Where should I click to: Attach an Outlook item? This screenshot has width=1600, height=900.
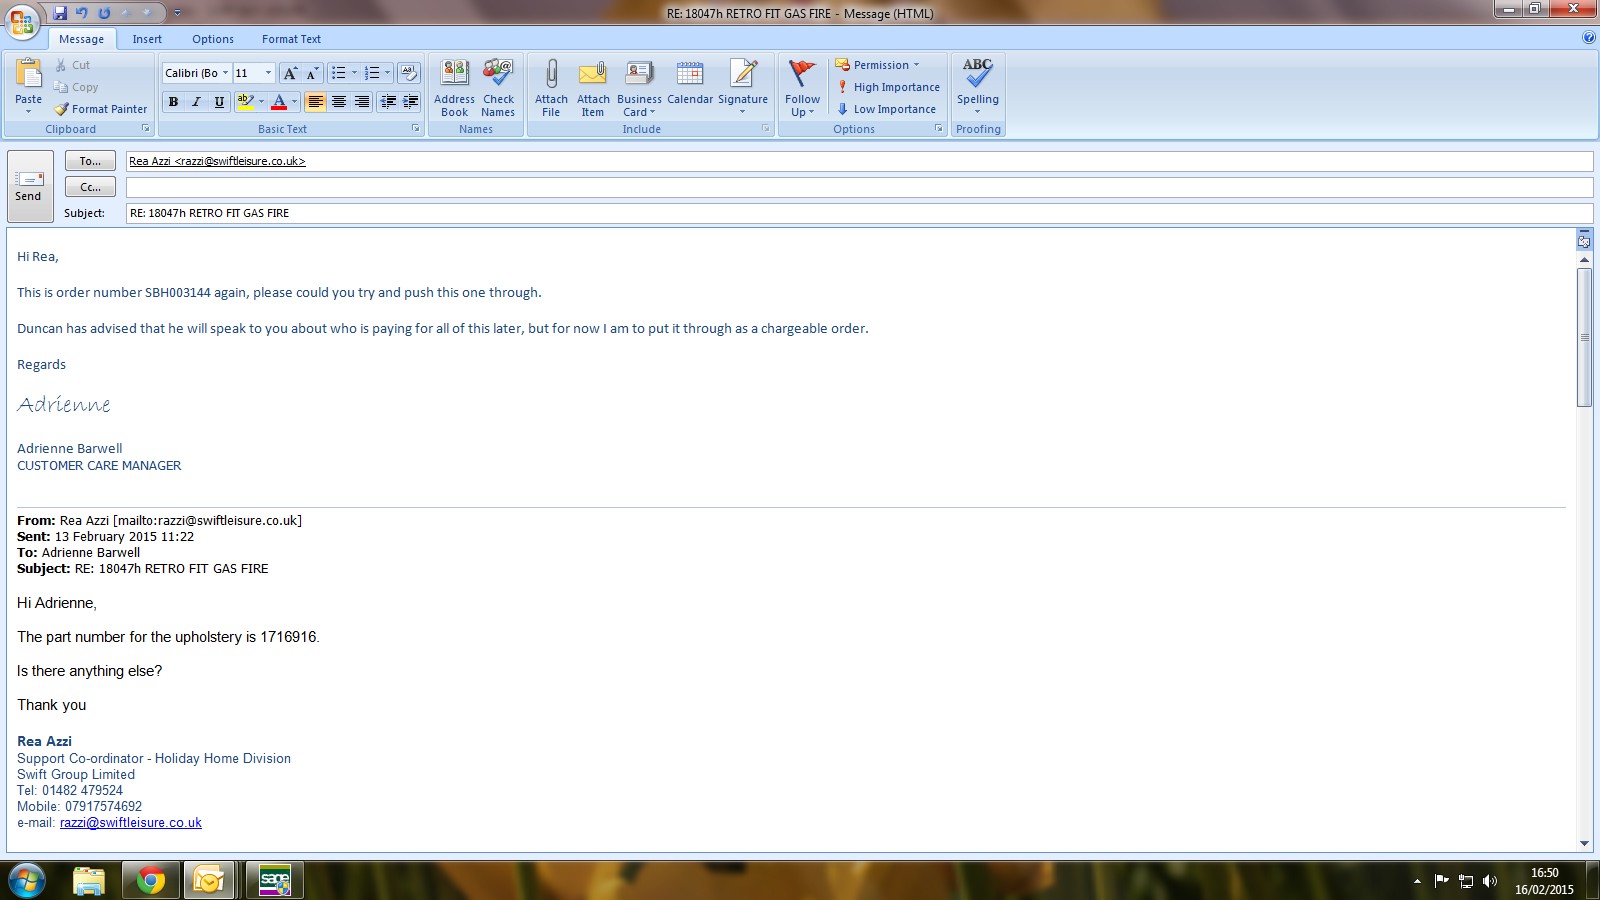click(593, 89)
